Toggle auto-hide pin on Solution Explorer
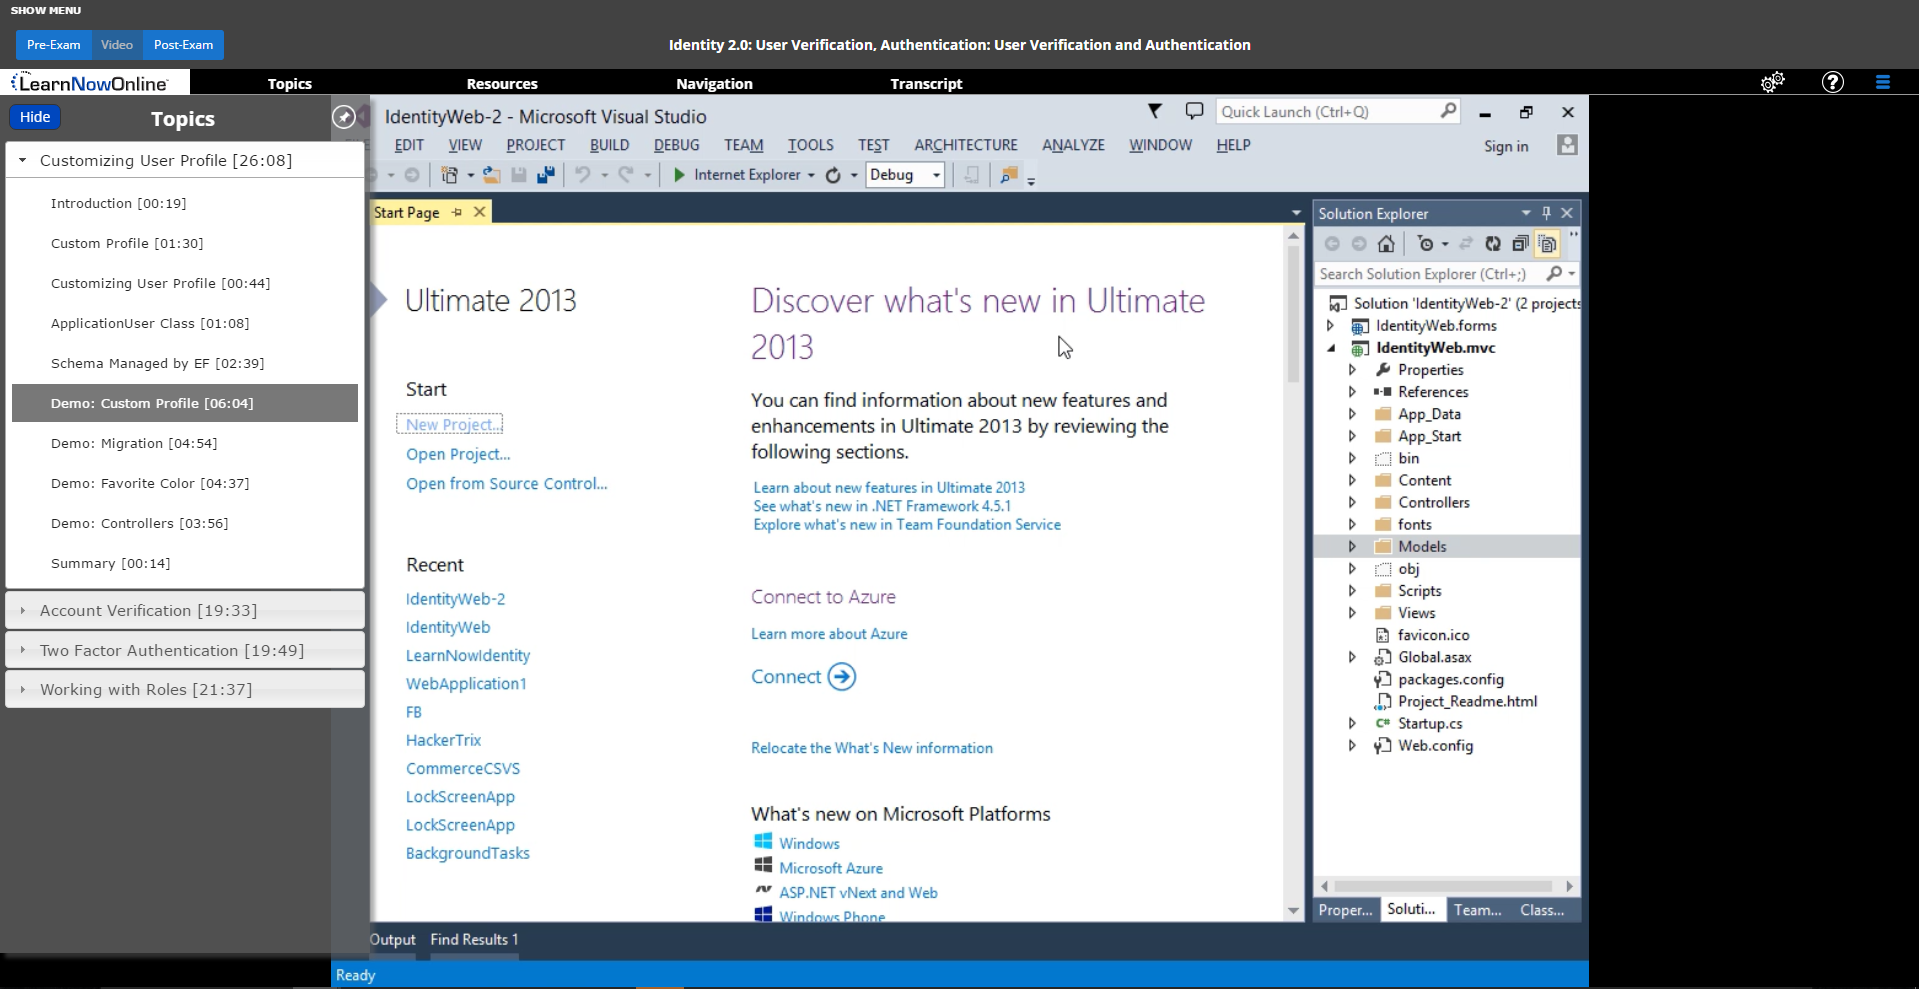 point(1546,213)
